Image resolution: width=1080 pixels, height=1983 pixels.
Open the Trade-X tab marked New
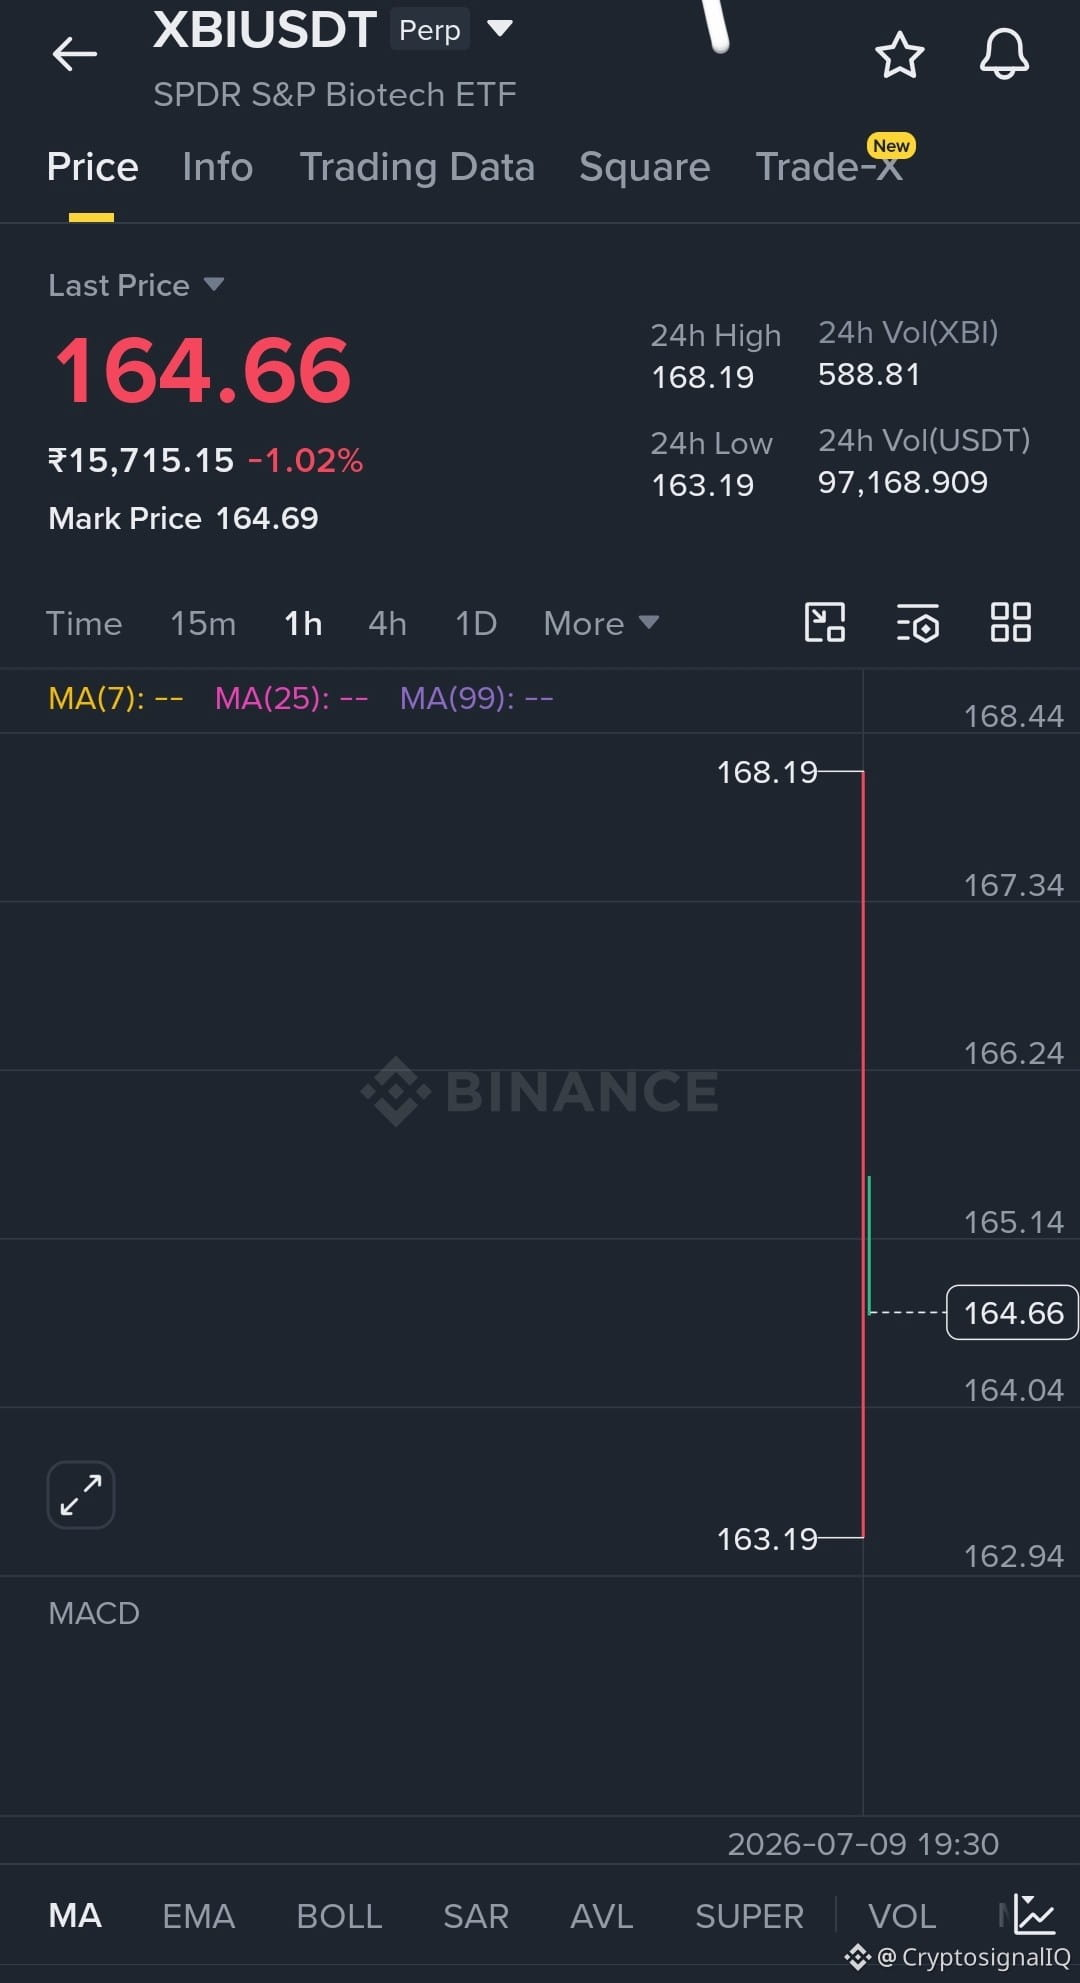(829, 166)
